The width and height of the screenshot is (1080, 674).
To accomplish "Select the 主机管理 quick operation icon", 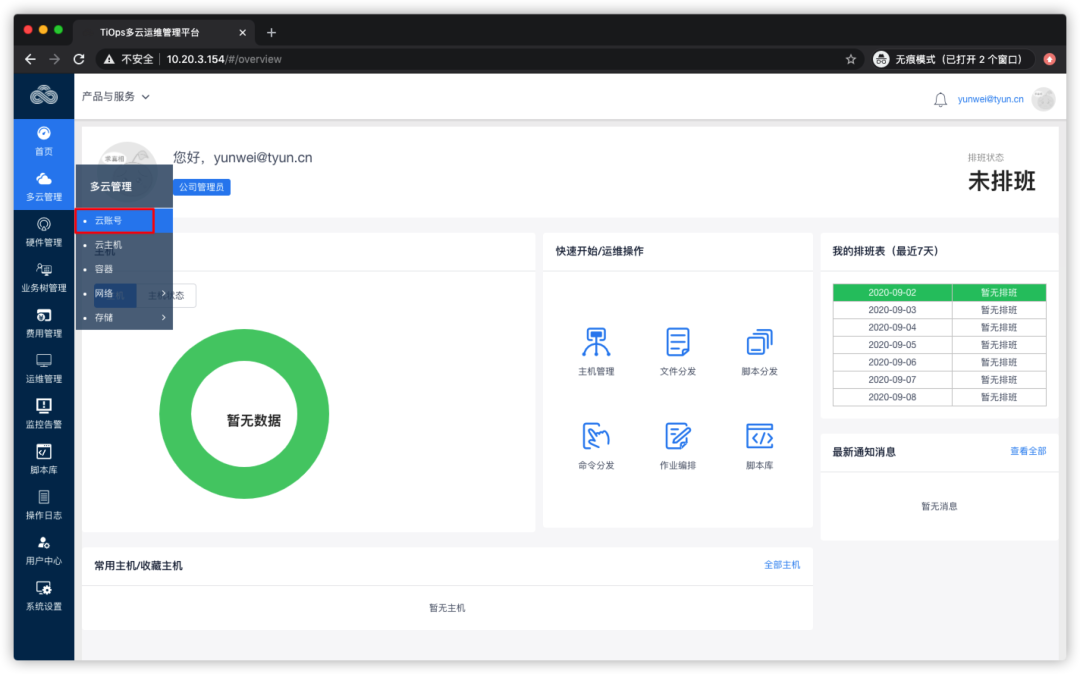I will [x=596, y=350].
